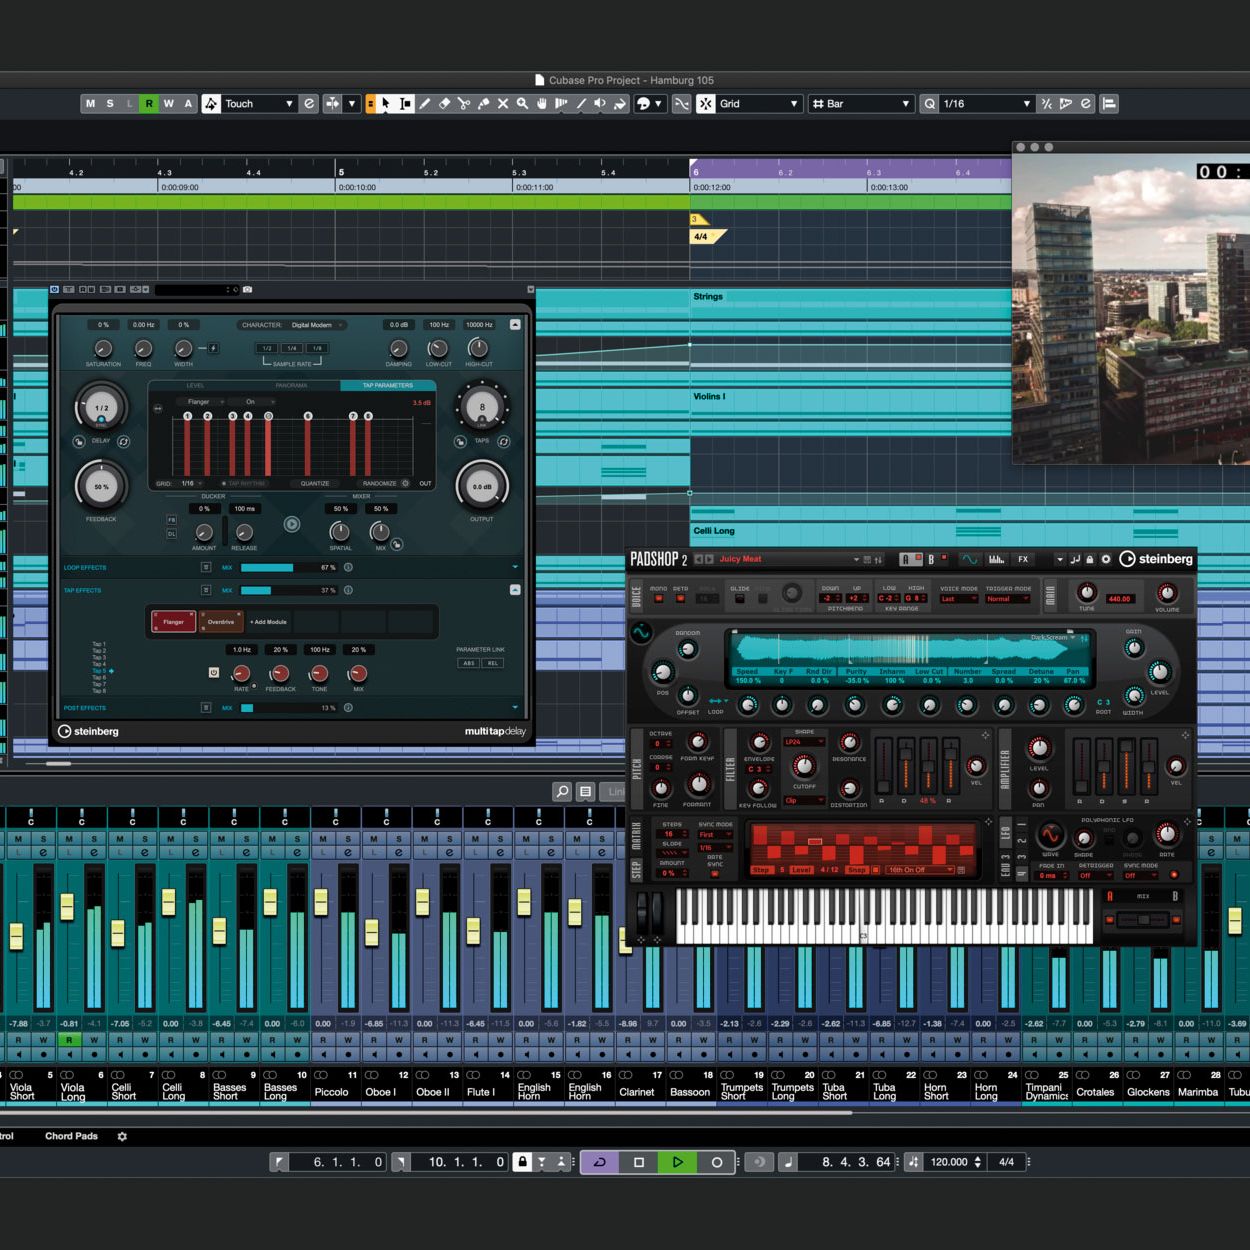Image resolution: width=1250 pixels, height=1250 pixels.
Task: Open Chord Pads settings gear
Action: click(x=122, y=1136)
